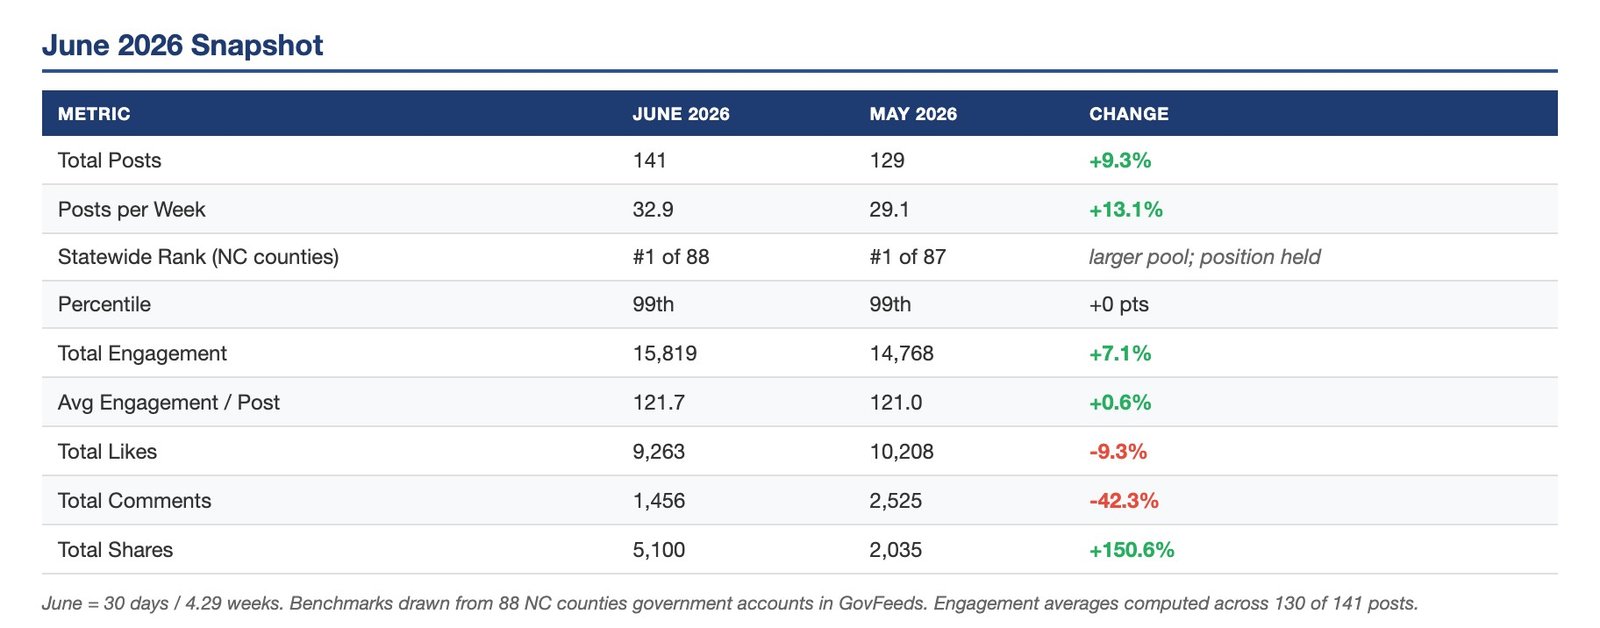Screen dimensions: 1600x628
Task: Click the June Percentile value 99th
Action: pos(653,304)
